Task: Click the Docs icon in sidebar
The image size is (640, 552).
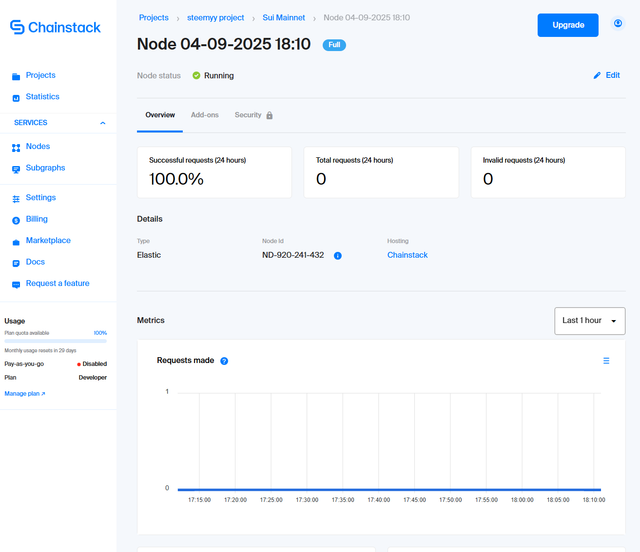Action: tap(16, 263)
